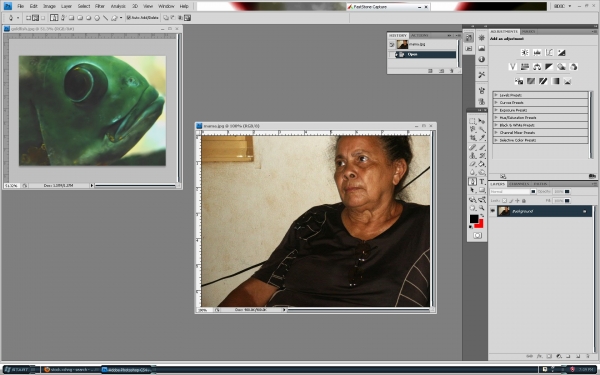Add an Invert adjustment
The image size is (600, 375).
click(x=519, y=81)
